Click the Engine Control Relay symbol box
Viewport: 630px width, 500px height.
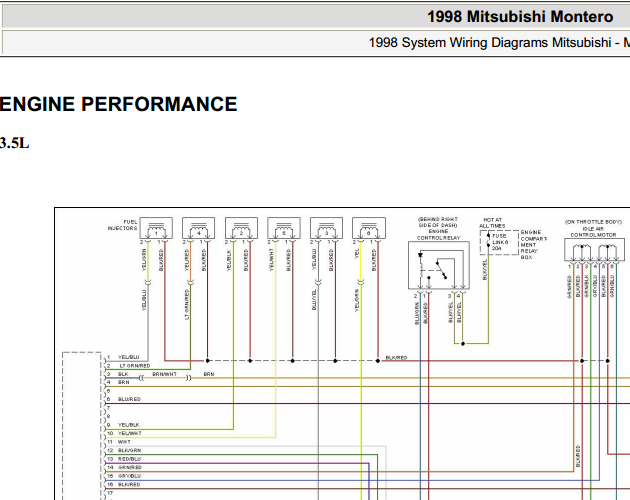[439, 265]
